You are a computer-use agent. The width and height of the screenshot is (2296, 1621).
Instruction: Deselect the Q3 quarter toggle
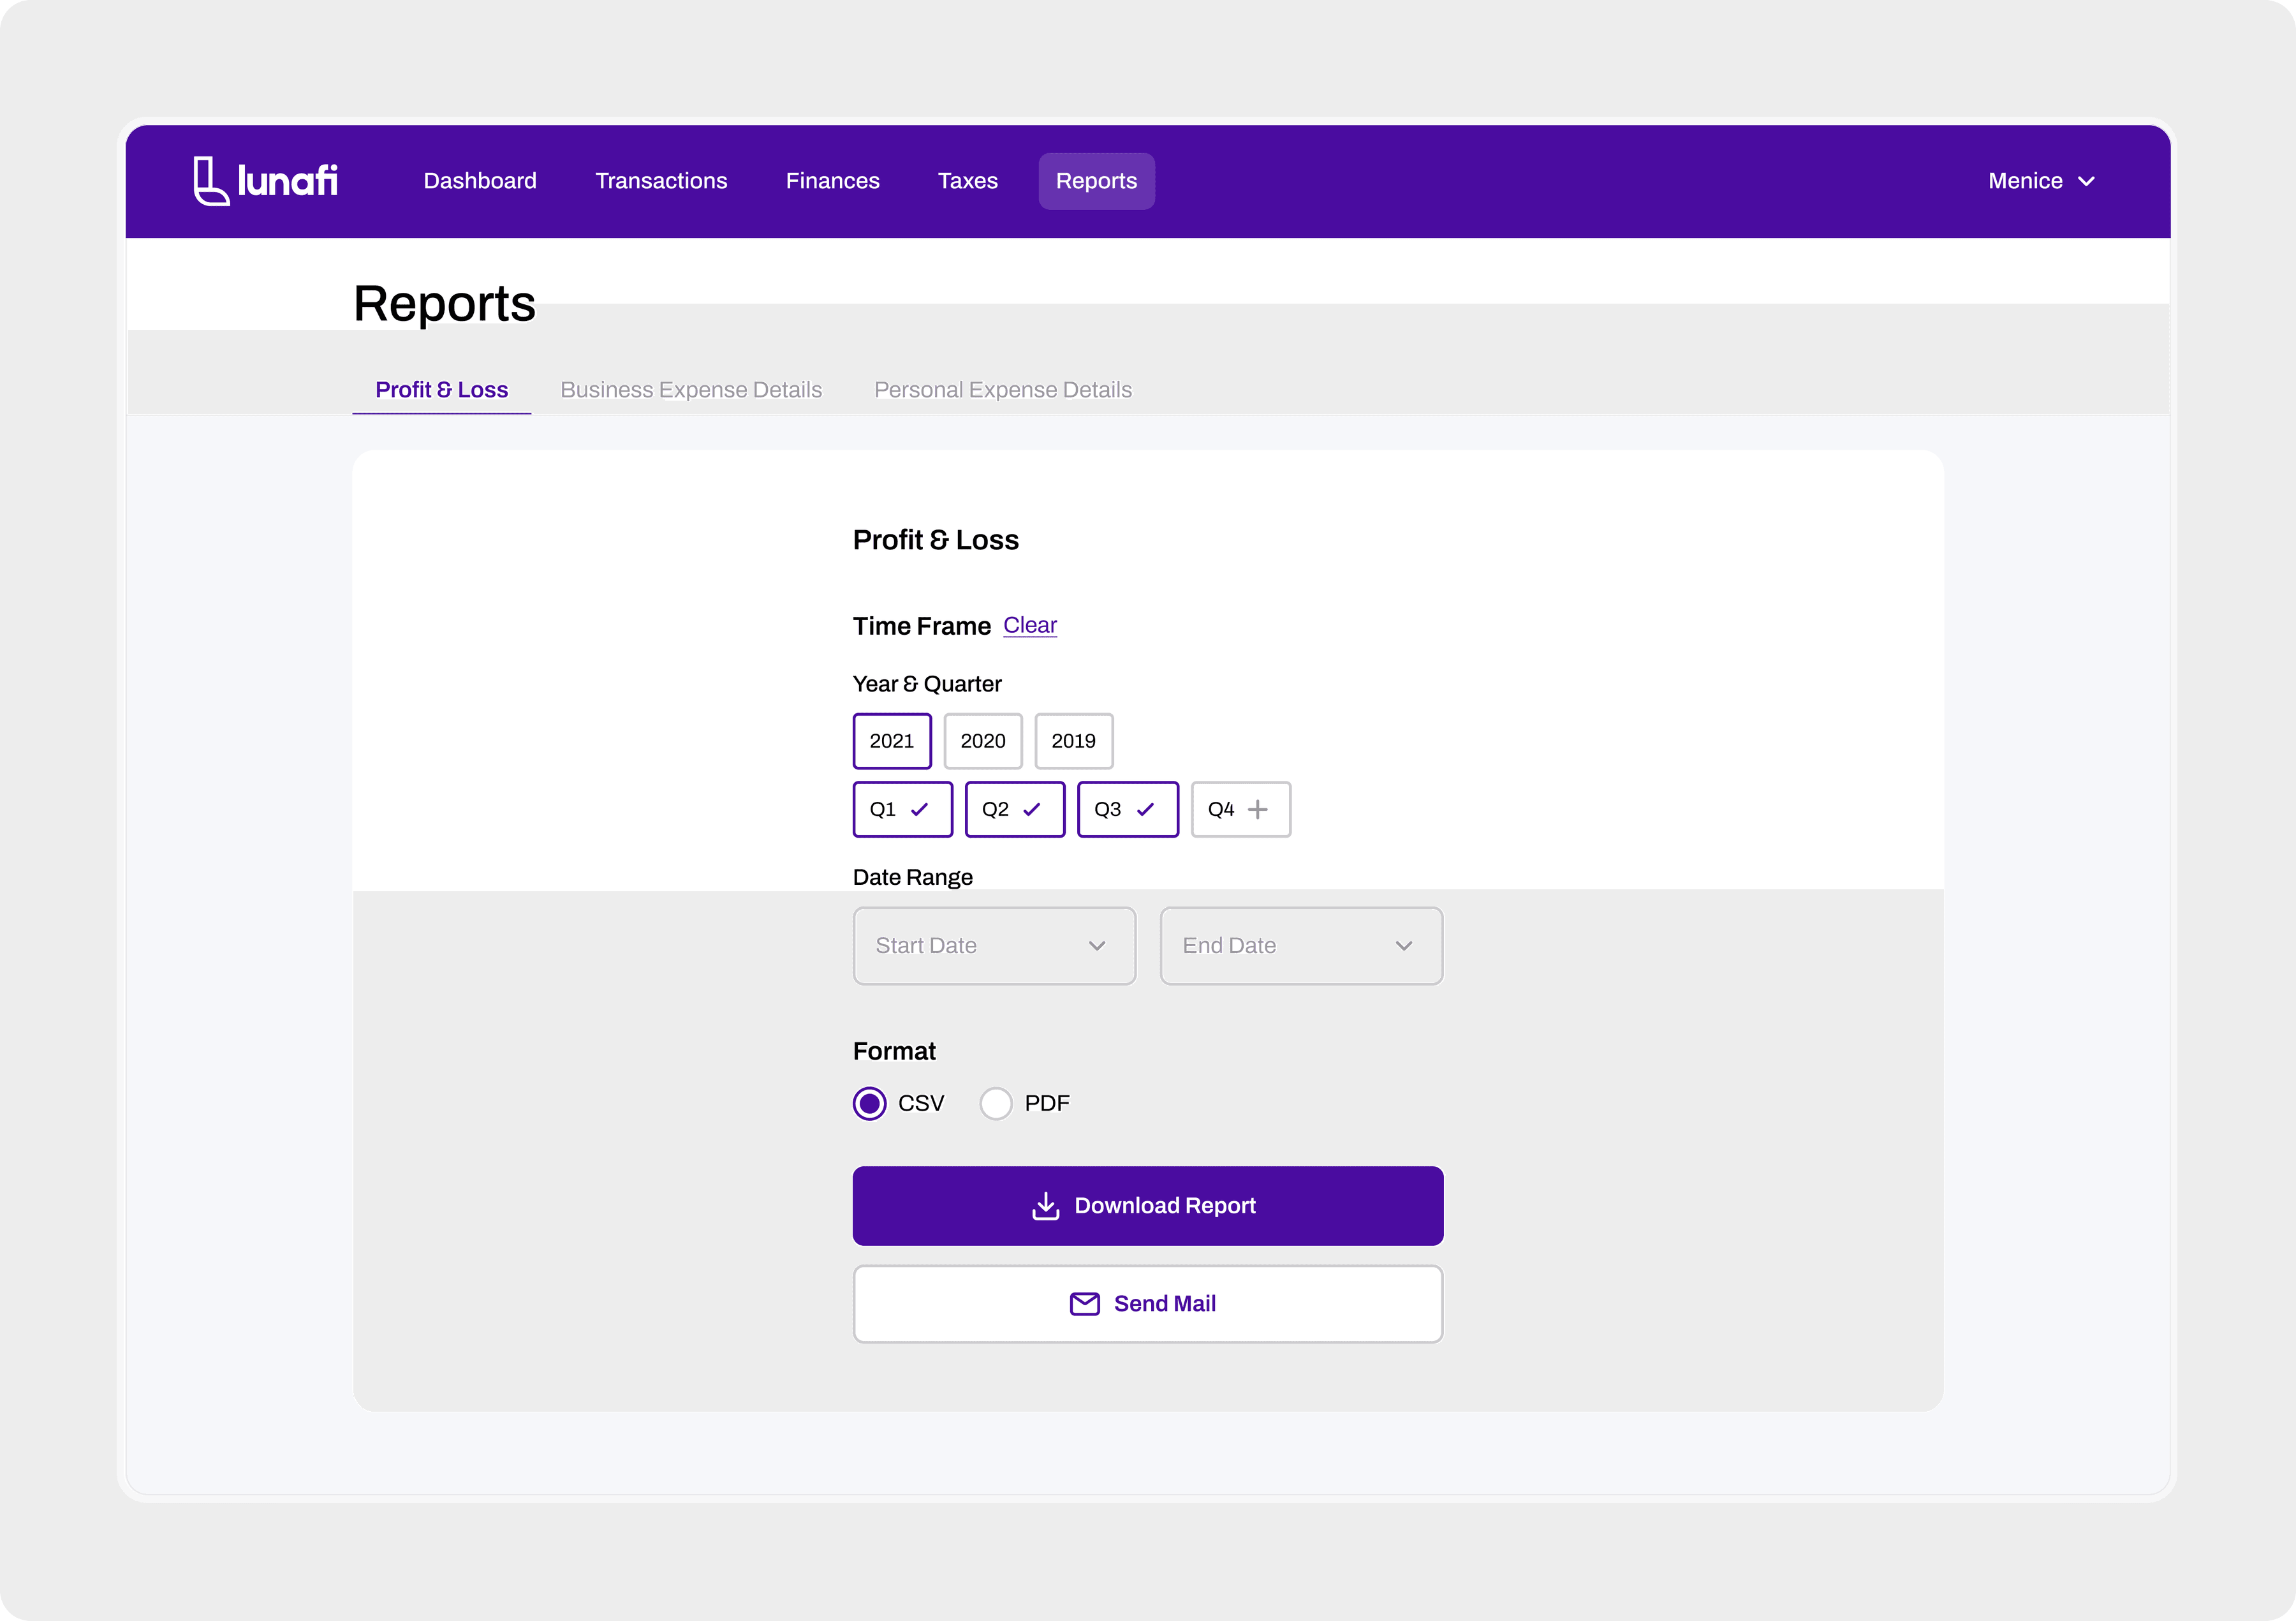tap(1128, 809)
